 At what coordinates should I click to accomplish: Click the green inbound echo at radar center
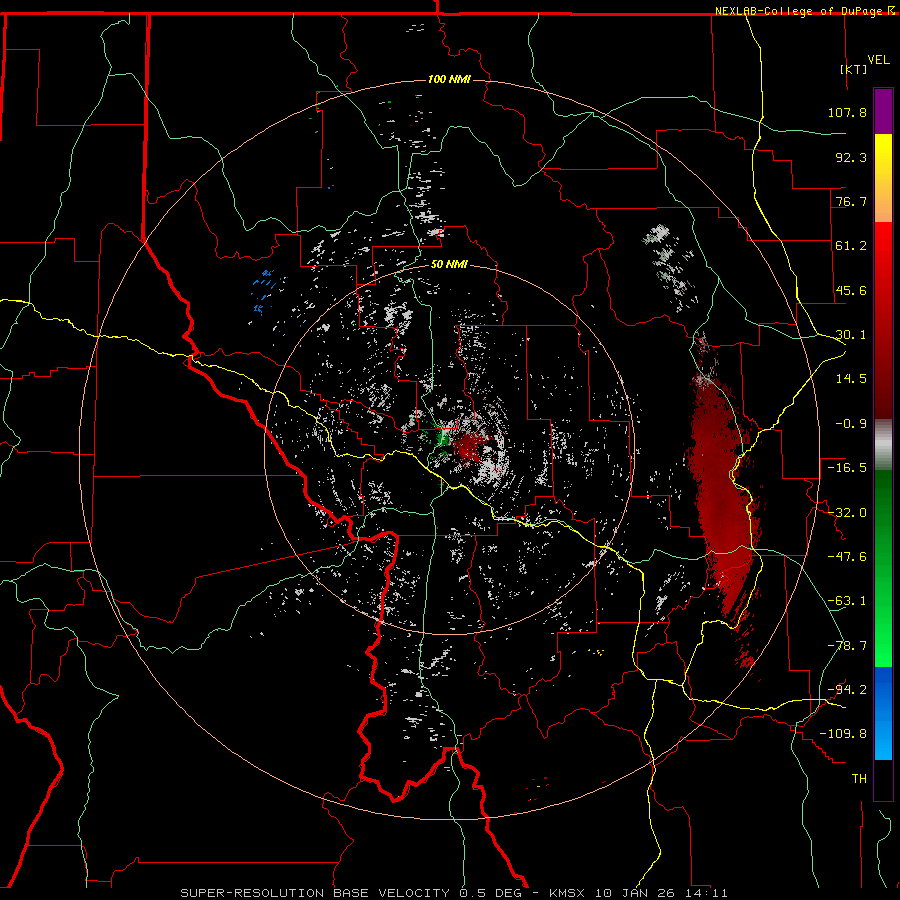point(443,439)
